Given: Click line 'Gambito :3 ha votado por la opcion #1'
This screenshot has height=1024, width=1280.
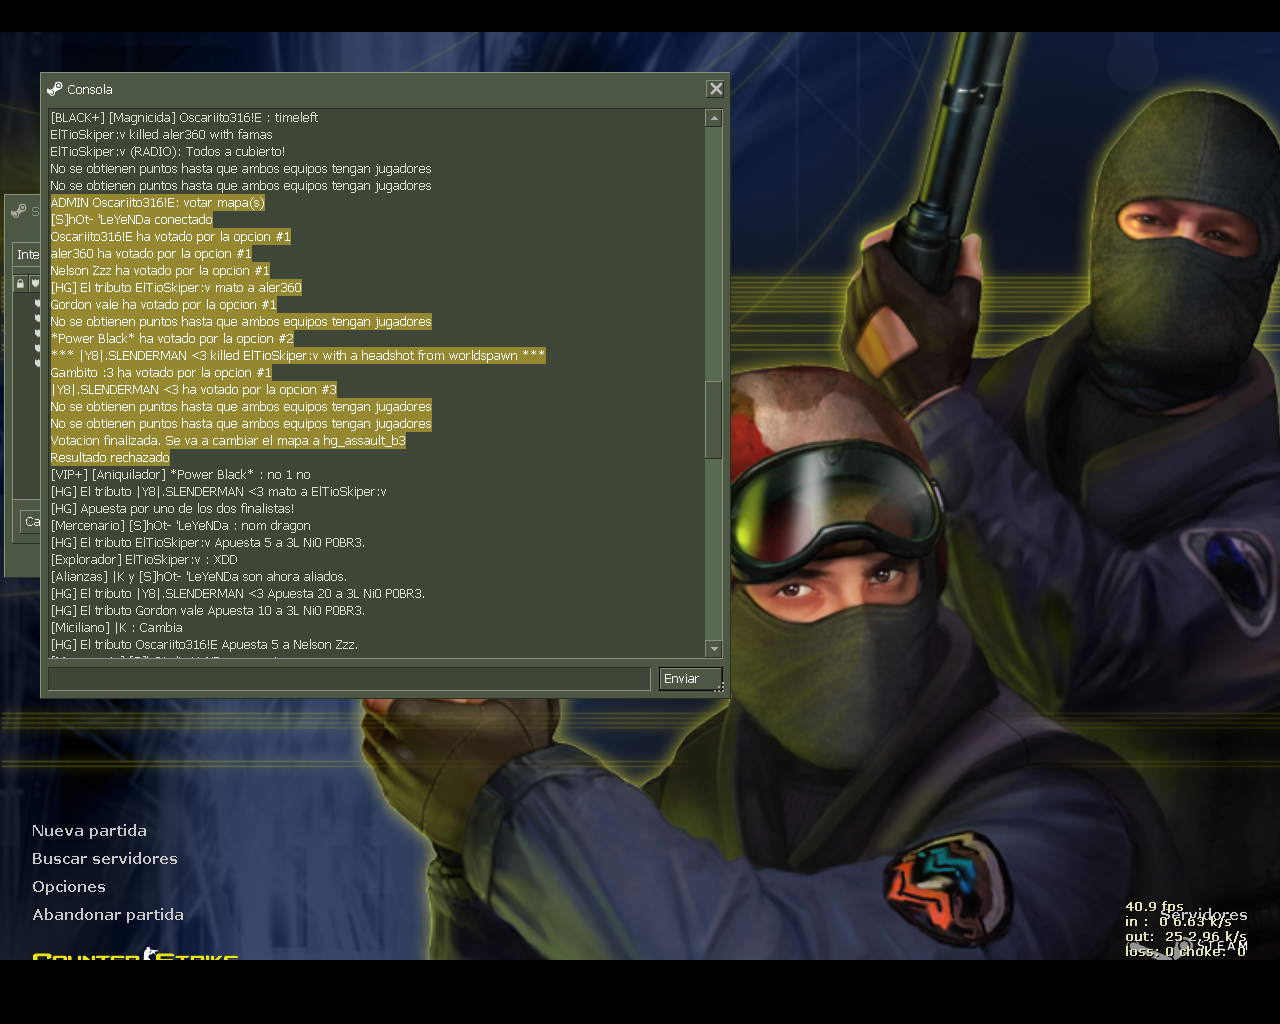Looking at the screenshot, I should (x=161, y=373).
